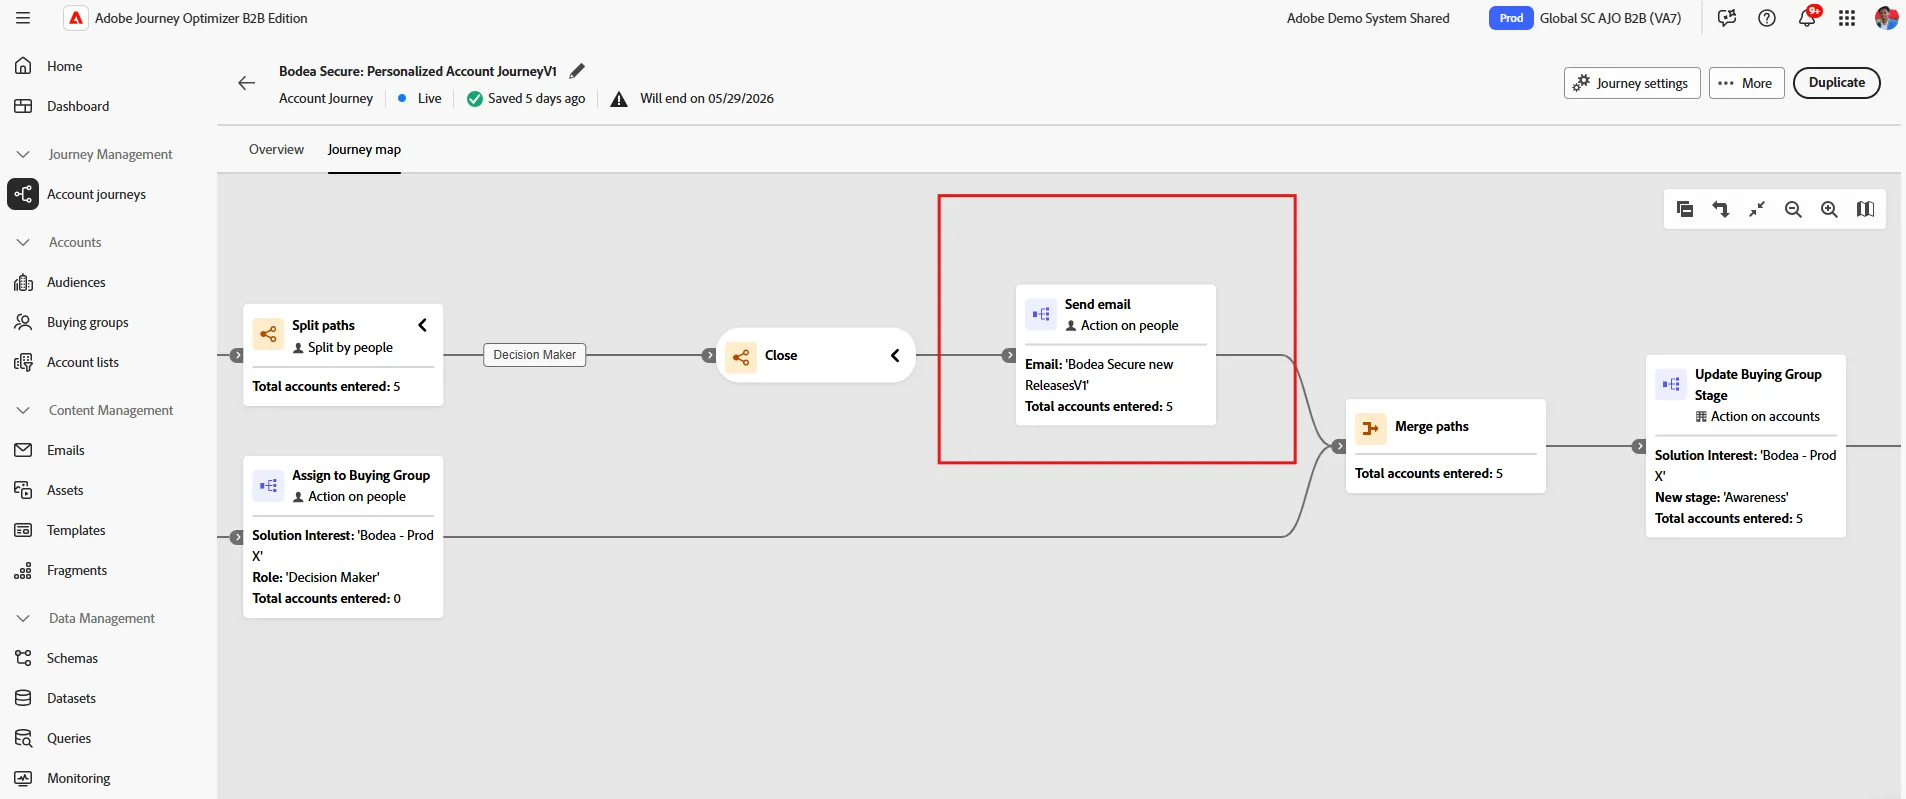
Task: Click the Decision Maker path label
Action: tap(534, 355)
